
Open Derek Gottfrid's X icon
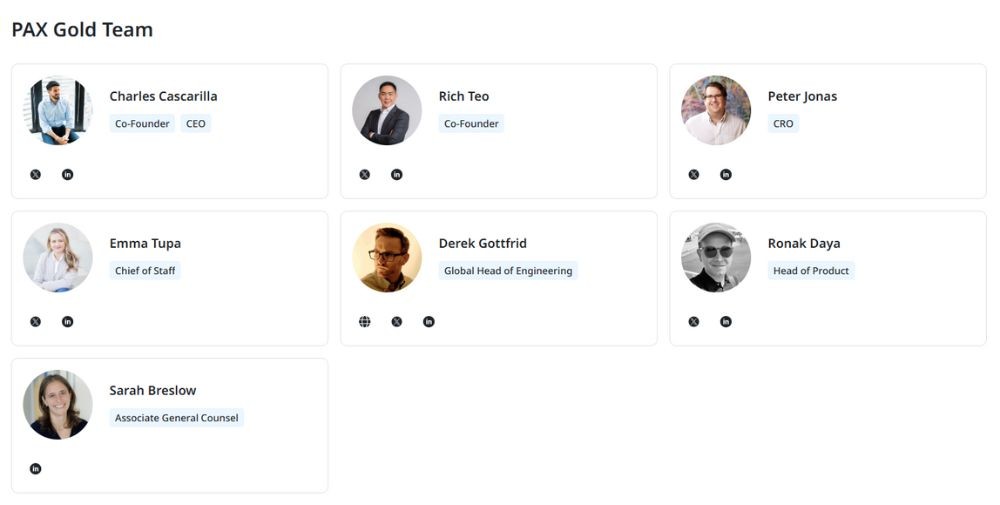pyautogui.click(x=397, y=322)
